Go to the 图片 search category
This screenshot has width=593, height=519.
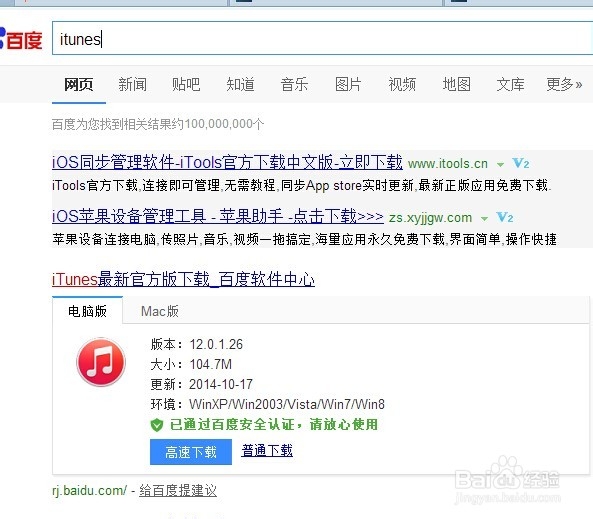tap(348, 84)
